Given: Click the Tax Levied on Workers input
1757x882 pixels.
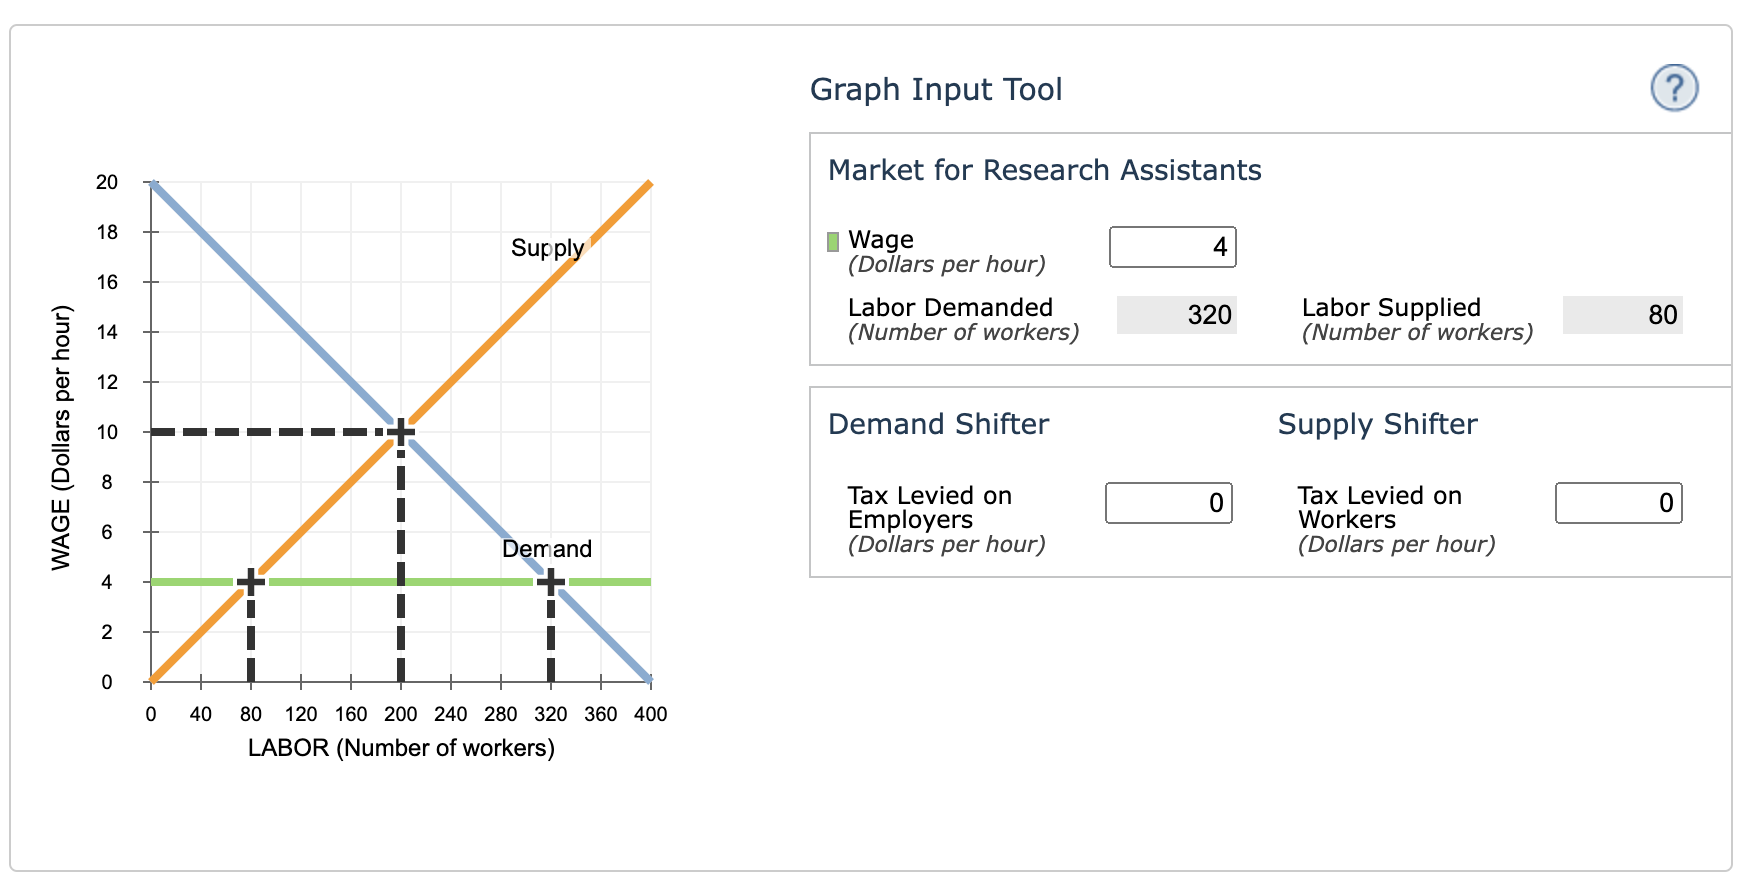Looking at the screenshot, I should pos(1618,503).
